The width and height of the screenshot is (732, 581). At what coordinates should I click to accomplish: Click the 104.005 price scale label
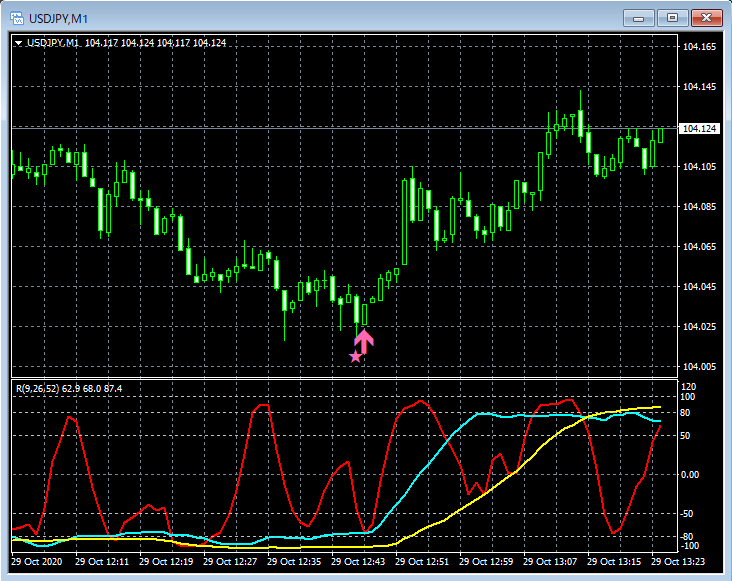[x=699, y=366]
